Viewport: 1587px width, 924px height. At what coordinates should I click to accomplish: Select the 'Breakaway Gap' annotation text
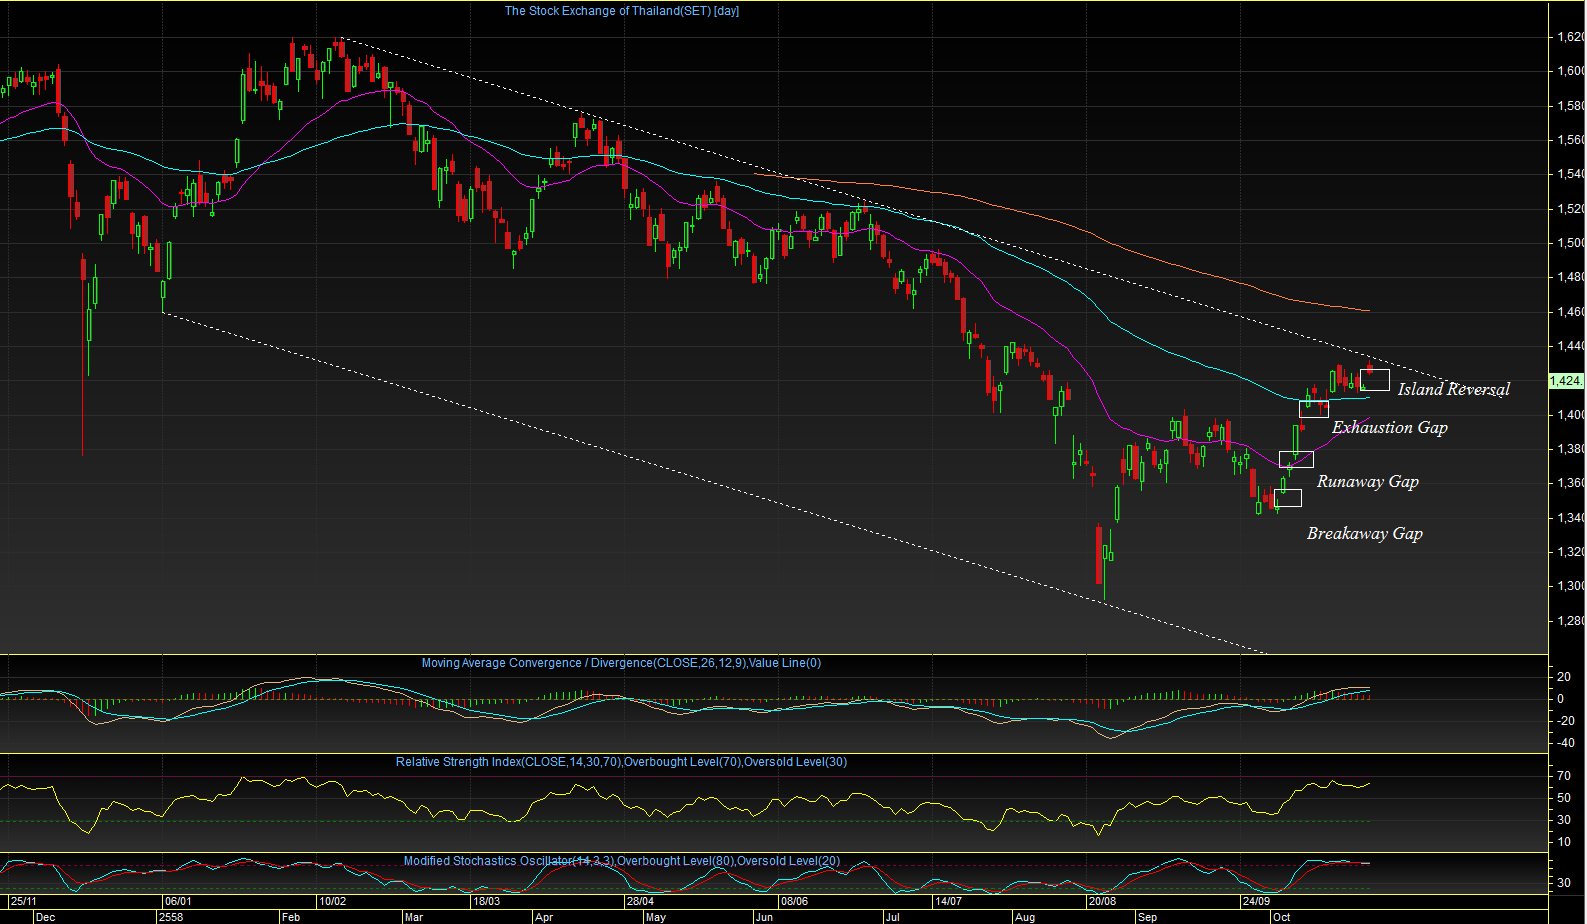[x=1365, y=533]
